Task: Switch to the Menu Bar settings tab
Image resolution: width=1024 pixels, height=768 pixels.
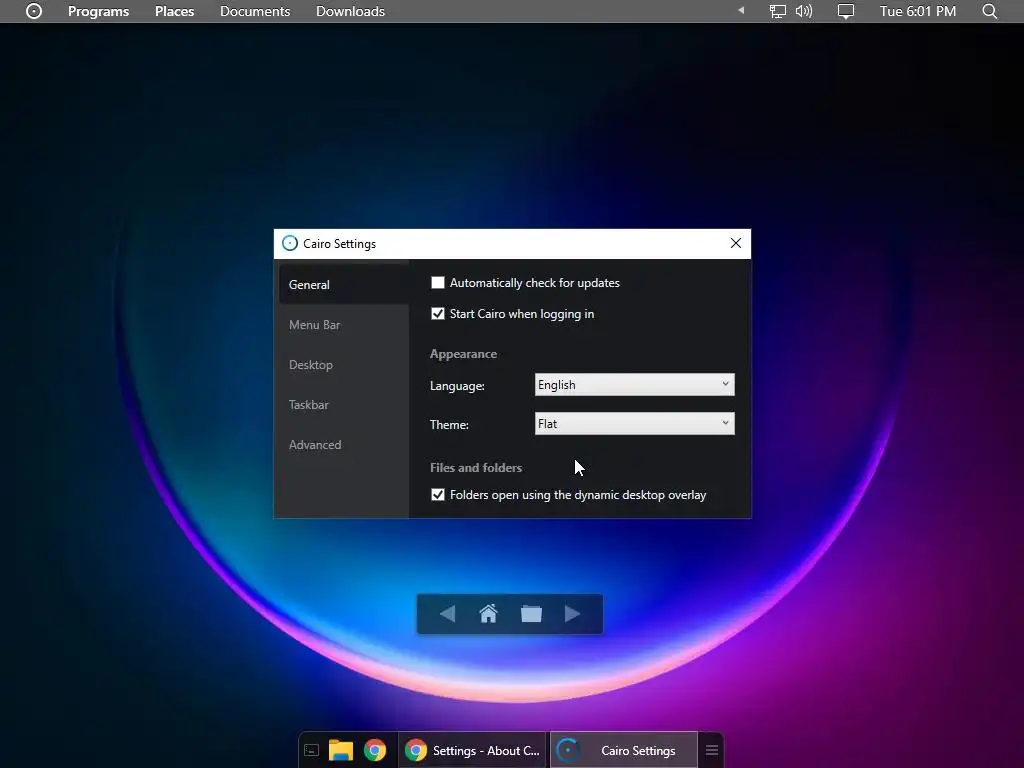Action: [x=344, y=325]
